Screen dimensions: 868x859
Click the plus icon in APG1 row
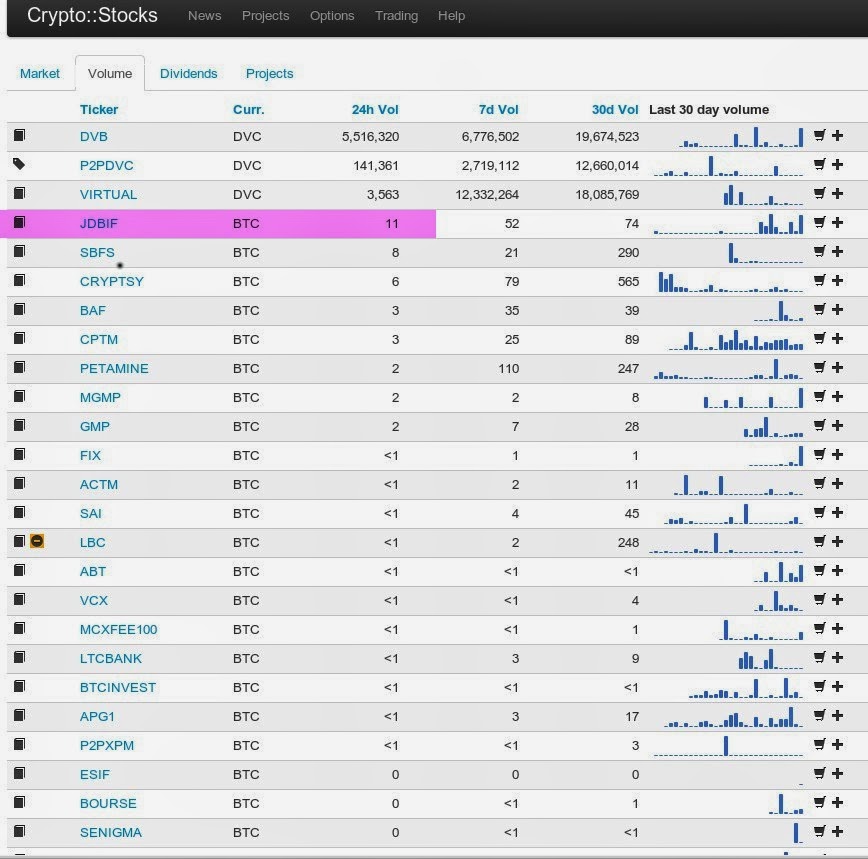coord(838,715)
